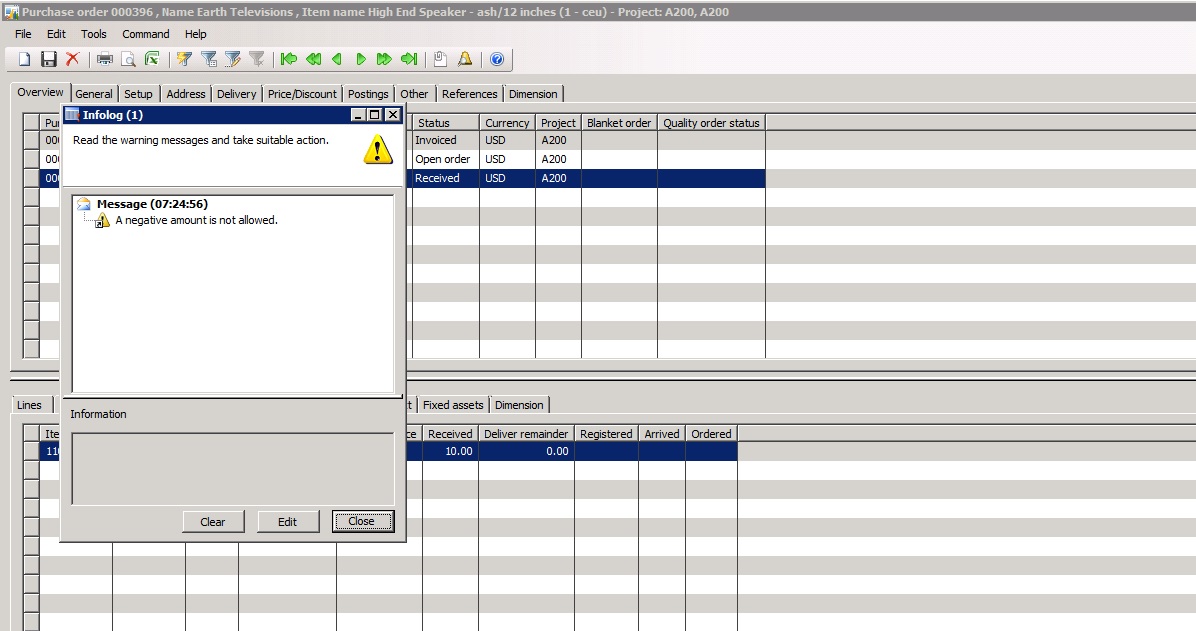Select the 'A negative amount is not allowed' message
Screen dimensions: 1196x631
196,220
